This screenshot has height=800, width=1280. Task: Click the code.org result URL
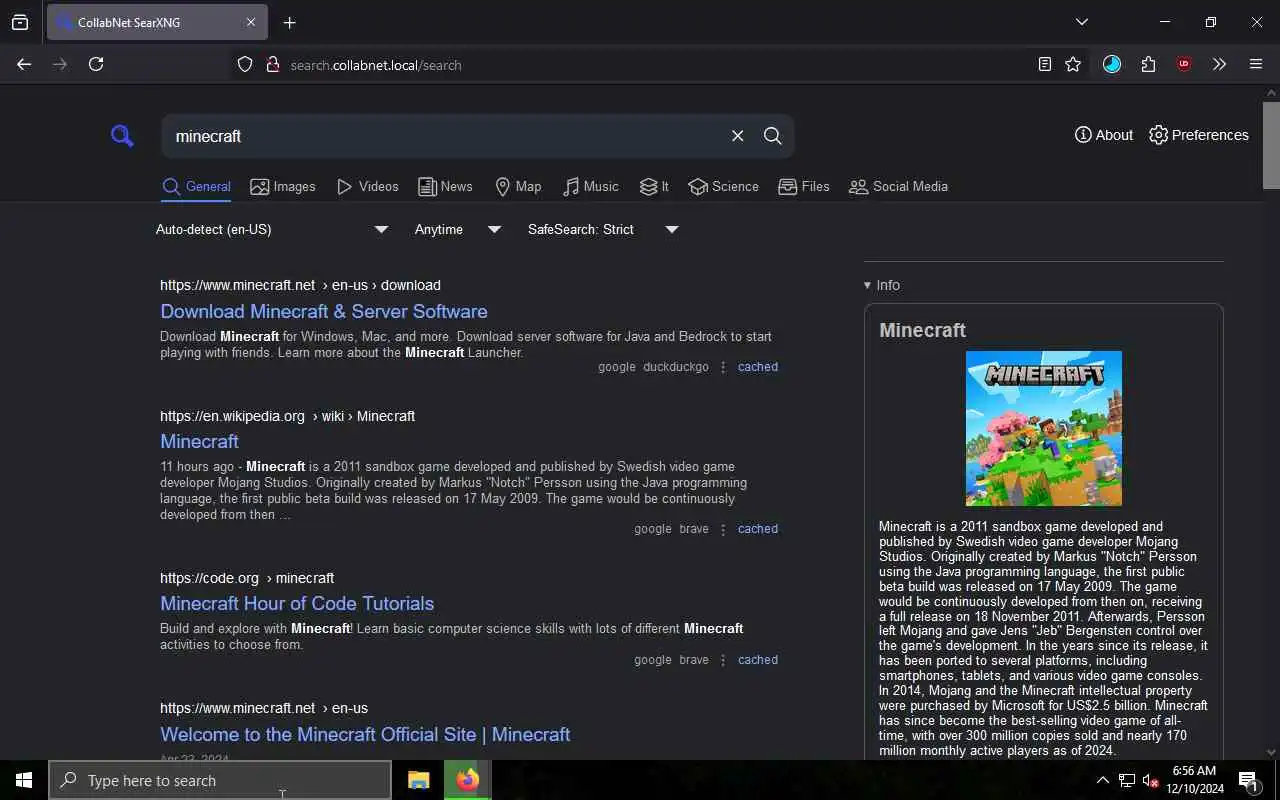247,578
